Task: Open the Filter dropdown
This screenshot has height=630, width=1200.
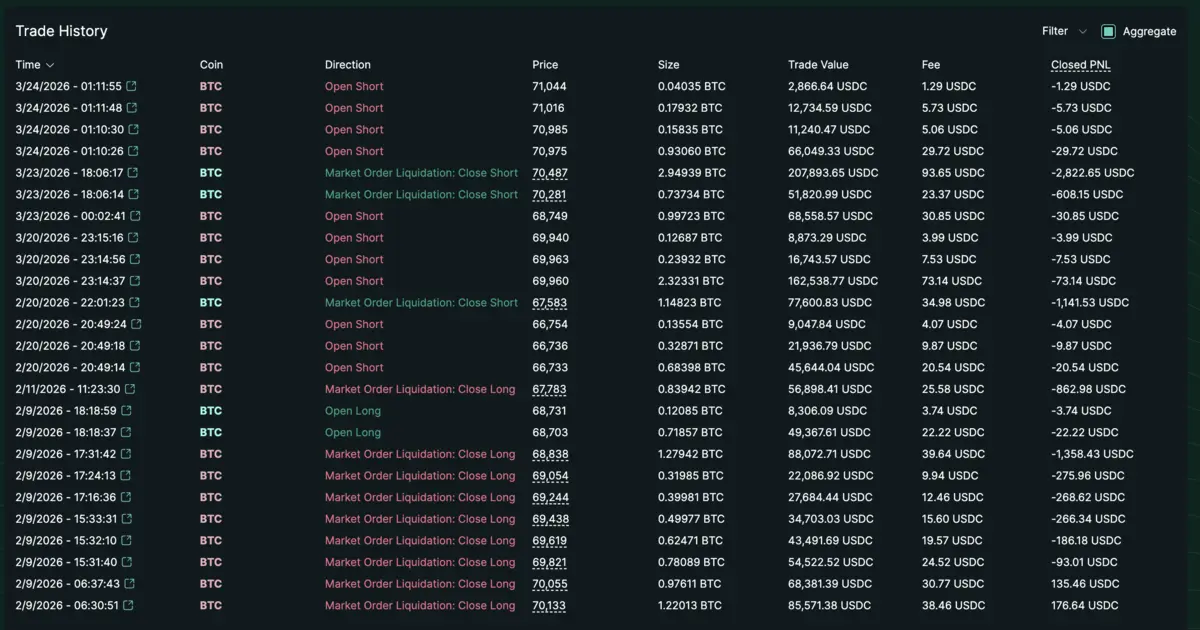Action: tap(1063, 32)
